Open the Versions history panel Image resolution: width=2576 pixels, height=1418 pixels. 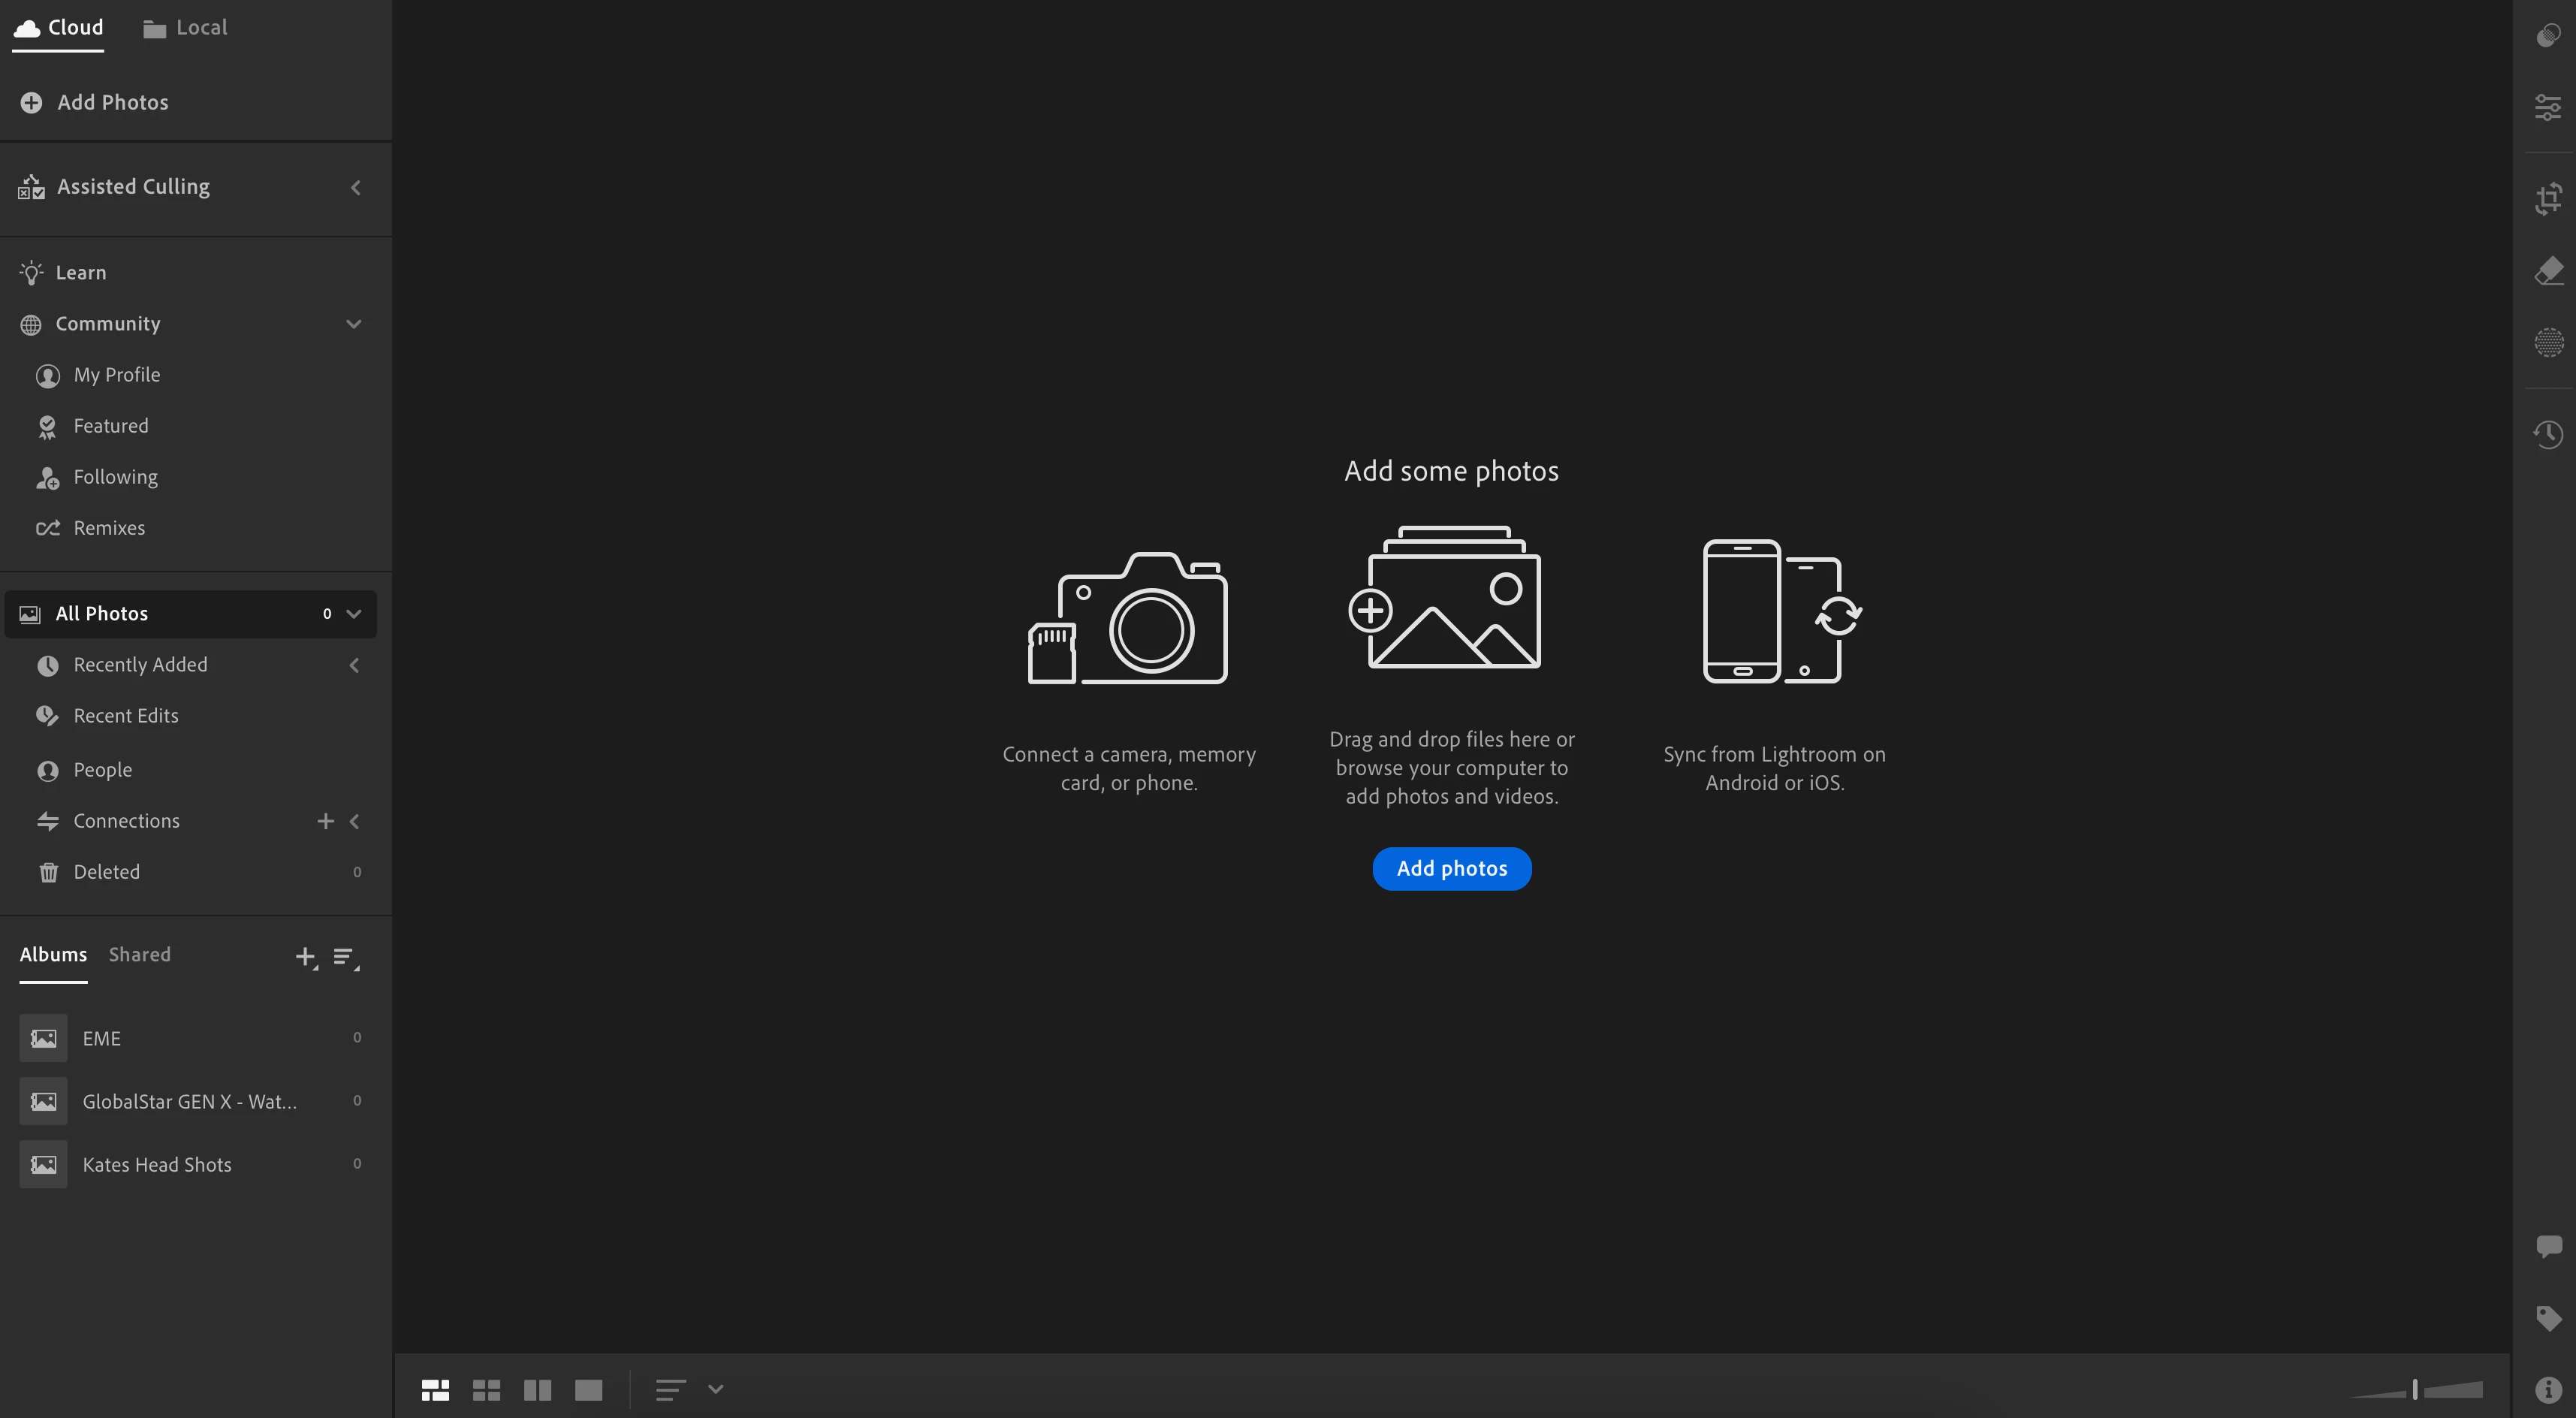tap(2548, 434)
